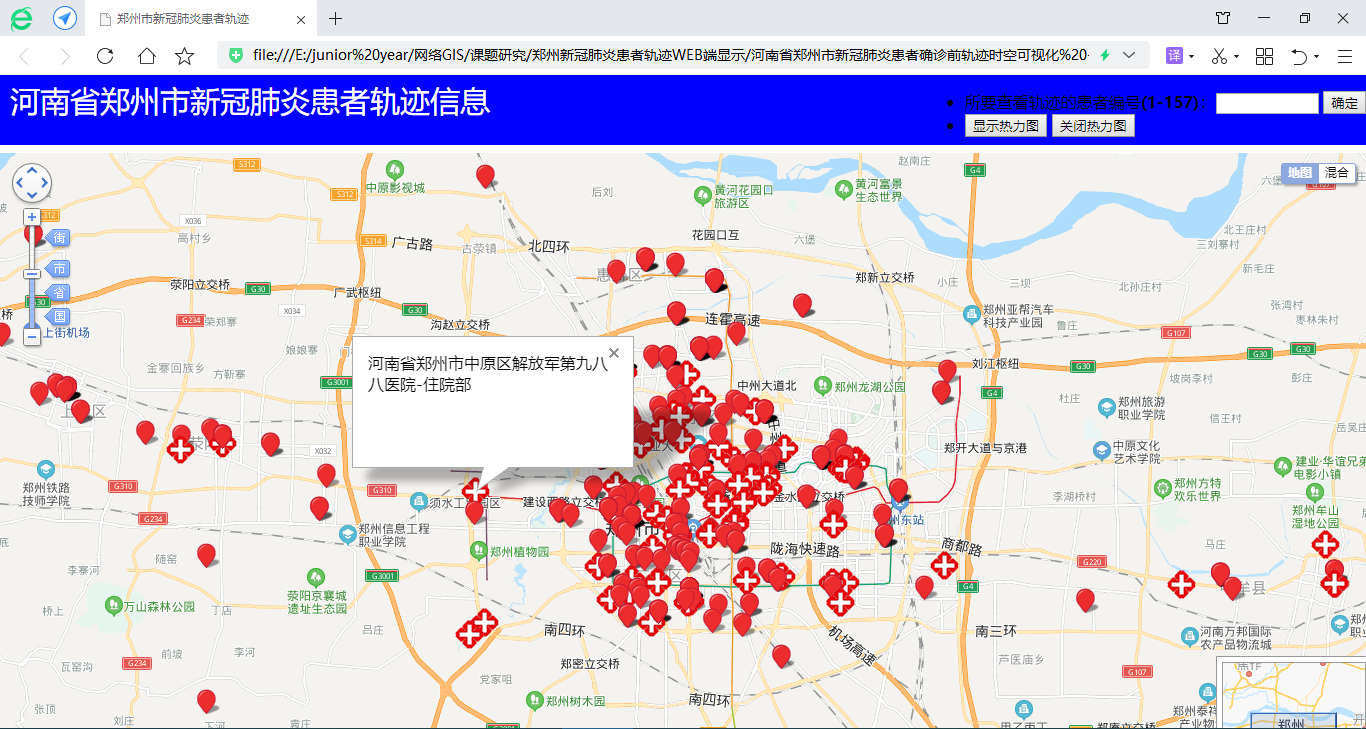Click the 荥阳京襄城遗址生态园 POI icon
The height and width of the screenshot is (729, 1366).
click(x=316, y=576)
